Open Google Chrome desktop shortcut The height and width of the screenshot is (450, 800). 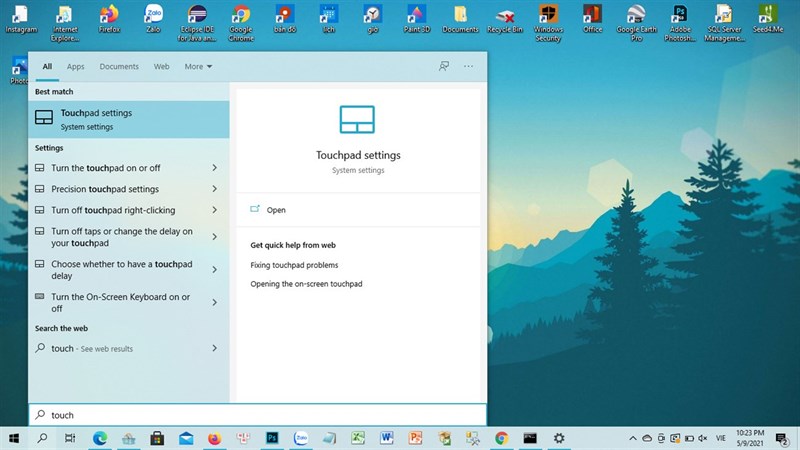[240, 18]
